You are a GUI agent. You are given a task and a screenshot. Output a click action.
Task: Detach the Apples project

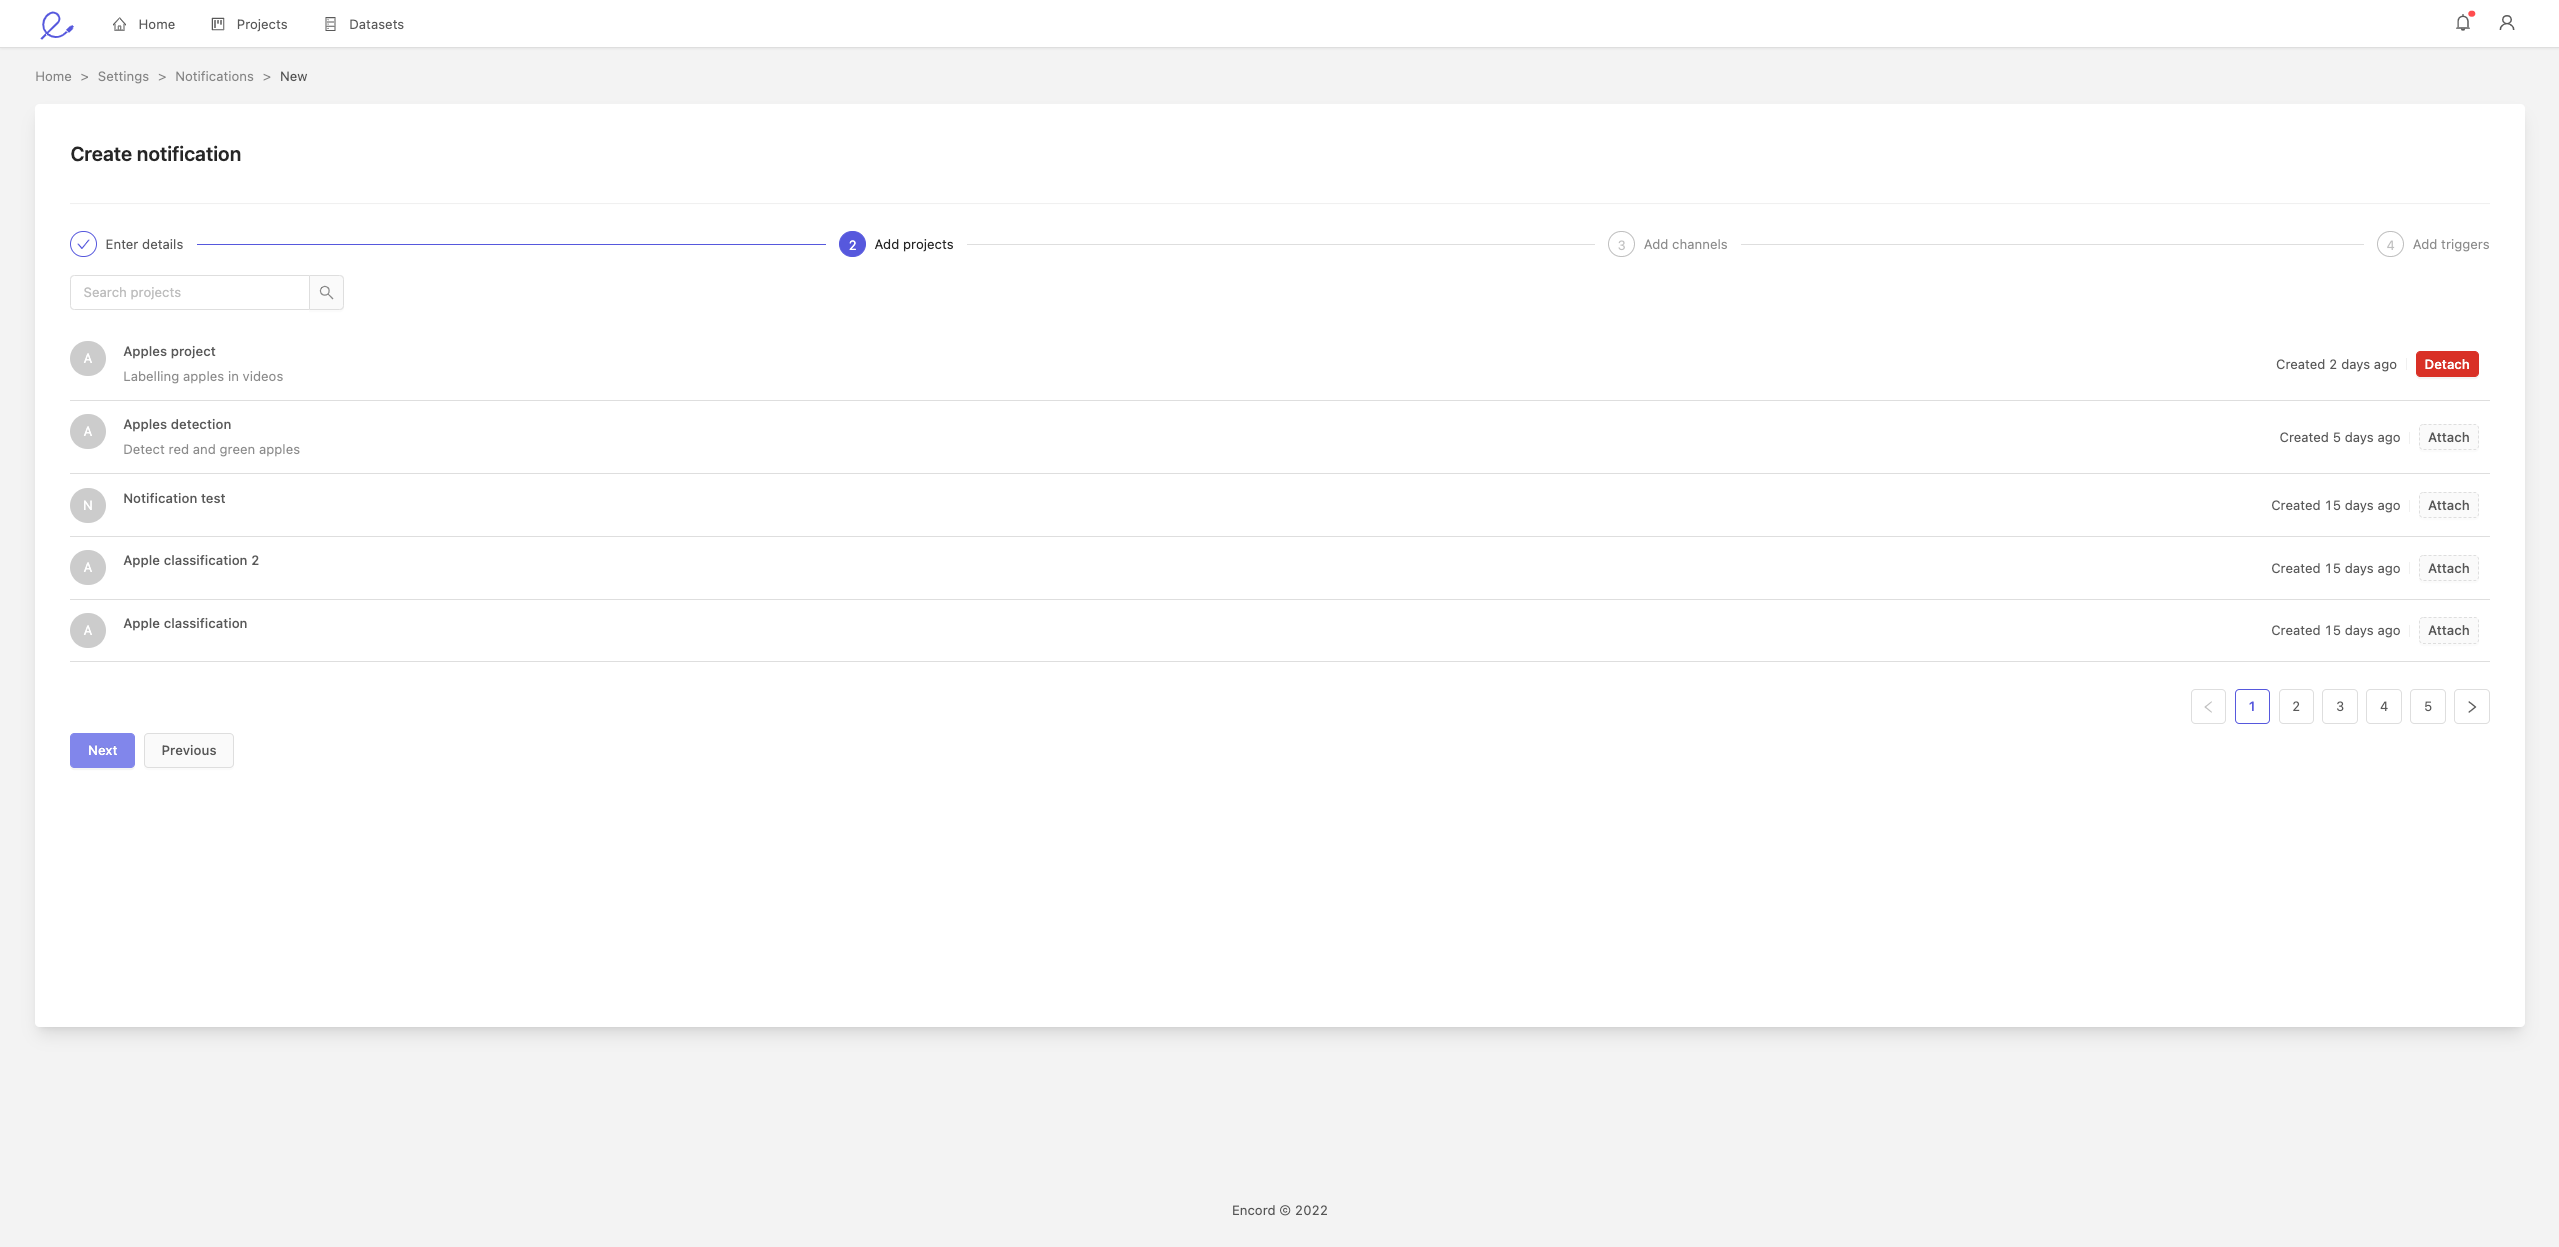coord(2447,364)
